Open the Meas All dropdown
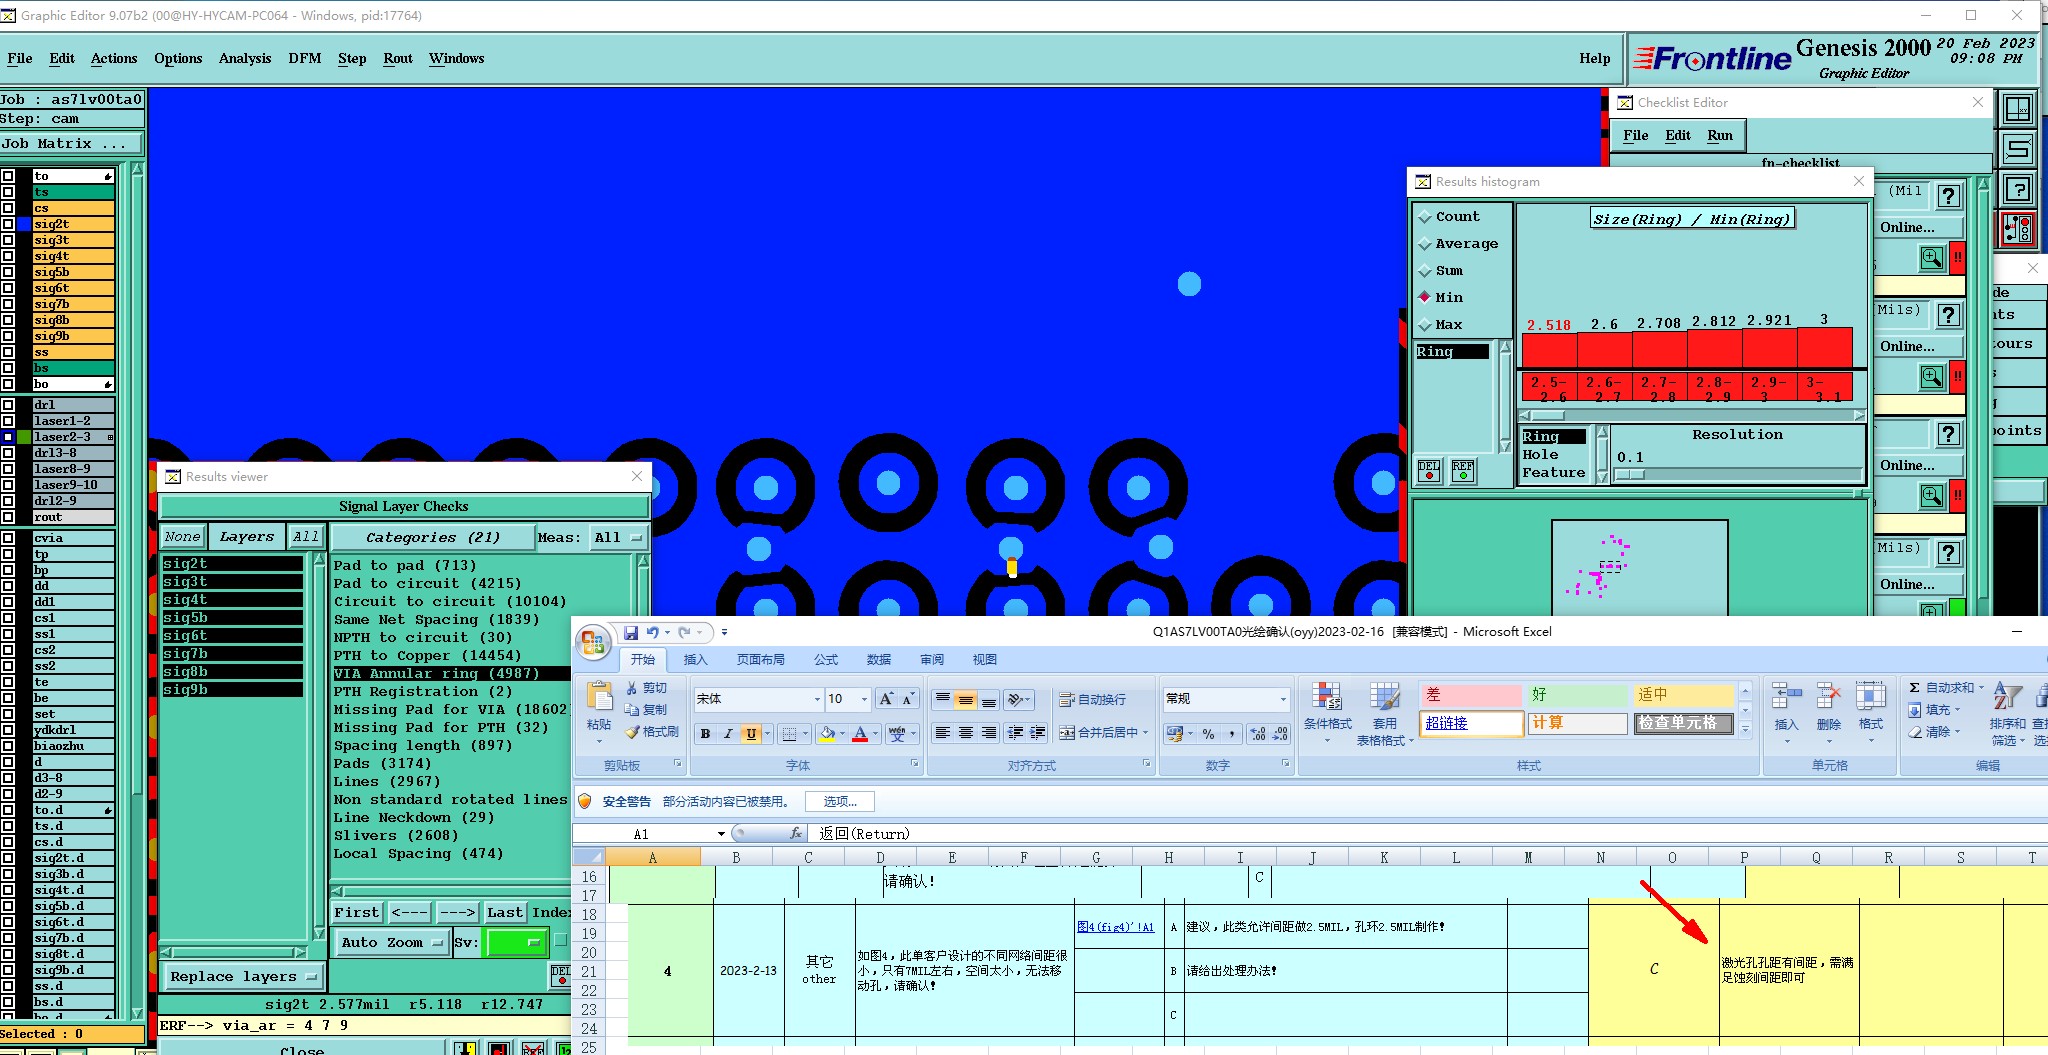Screen dimensions: 2048x1055 click(x=618, y=538)
